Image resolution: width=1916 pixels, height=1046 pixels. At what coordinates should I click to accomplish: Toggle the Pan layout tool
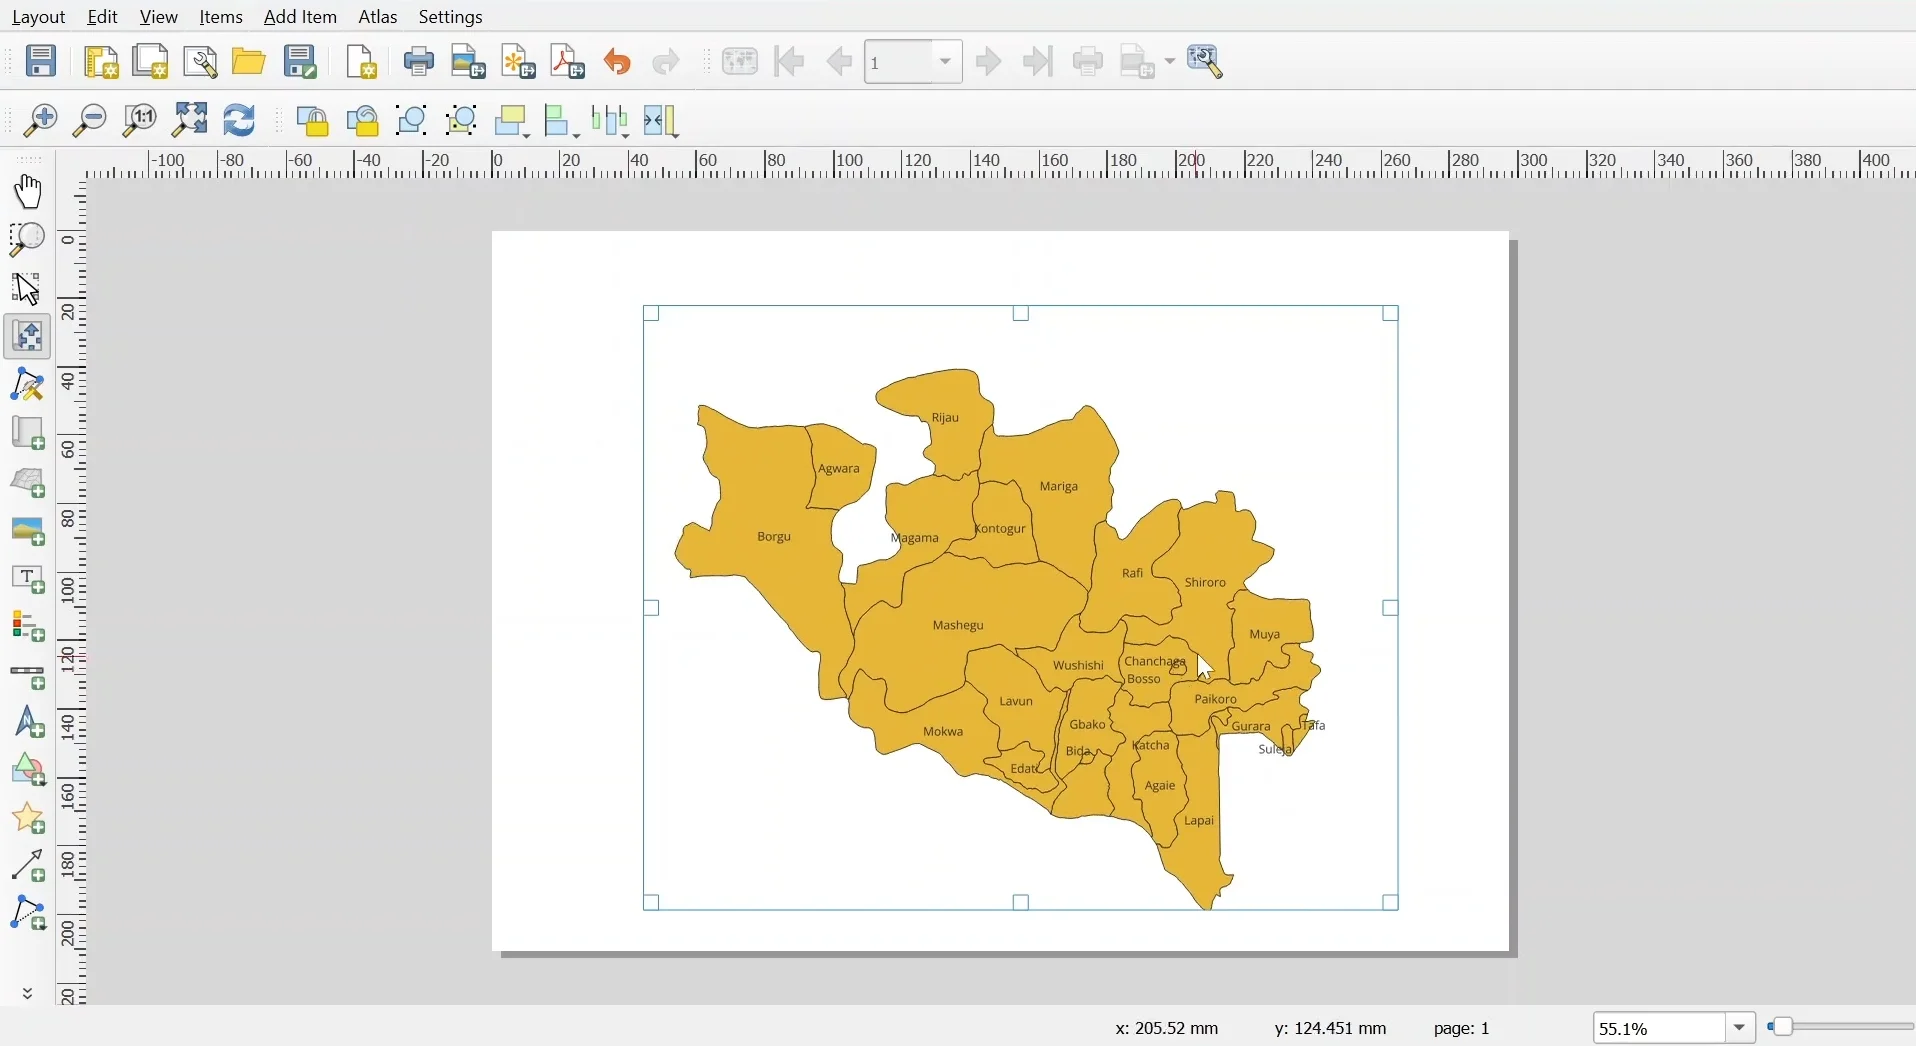tap(27, 192)
